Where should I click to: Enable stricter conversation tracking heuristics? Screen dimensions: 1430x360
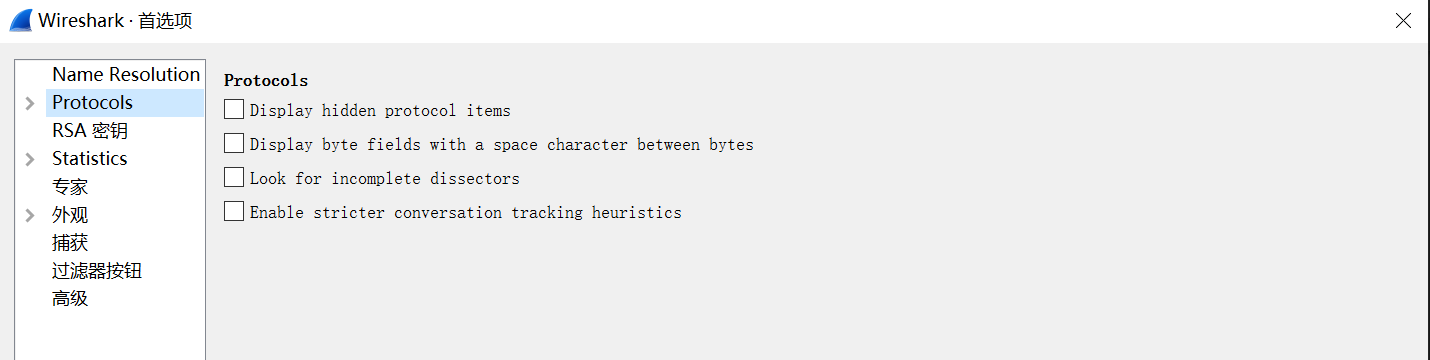coord(234,212)
